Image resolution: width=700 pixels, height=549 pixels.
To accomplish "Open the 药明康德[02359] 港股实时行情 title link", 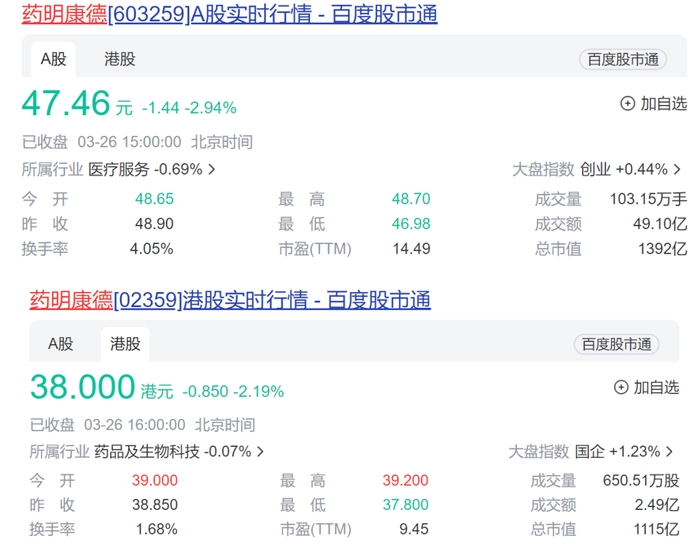I will [x=230, y=300].
